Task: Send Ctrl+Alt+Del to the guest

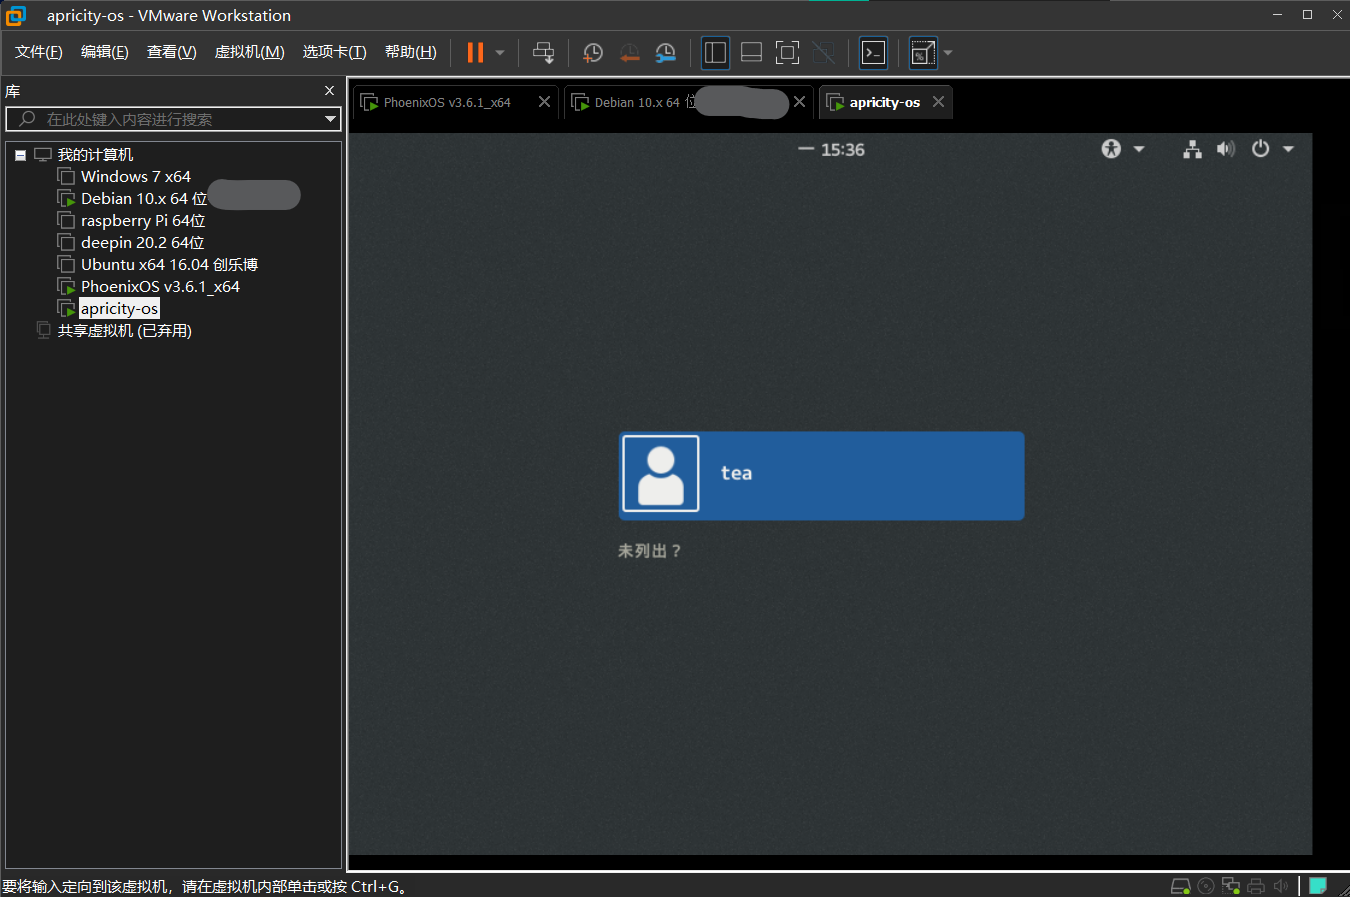Action: pyautogui.click(x=543, y=53)
